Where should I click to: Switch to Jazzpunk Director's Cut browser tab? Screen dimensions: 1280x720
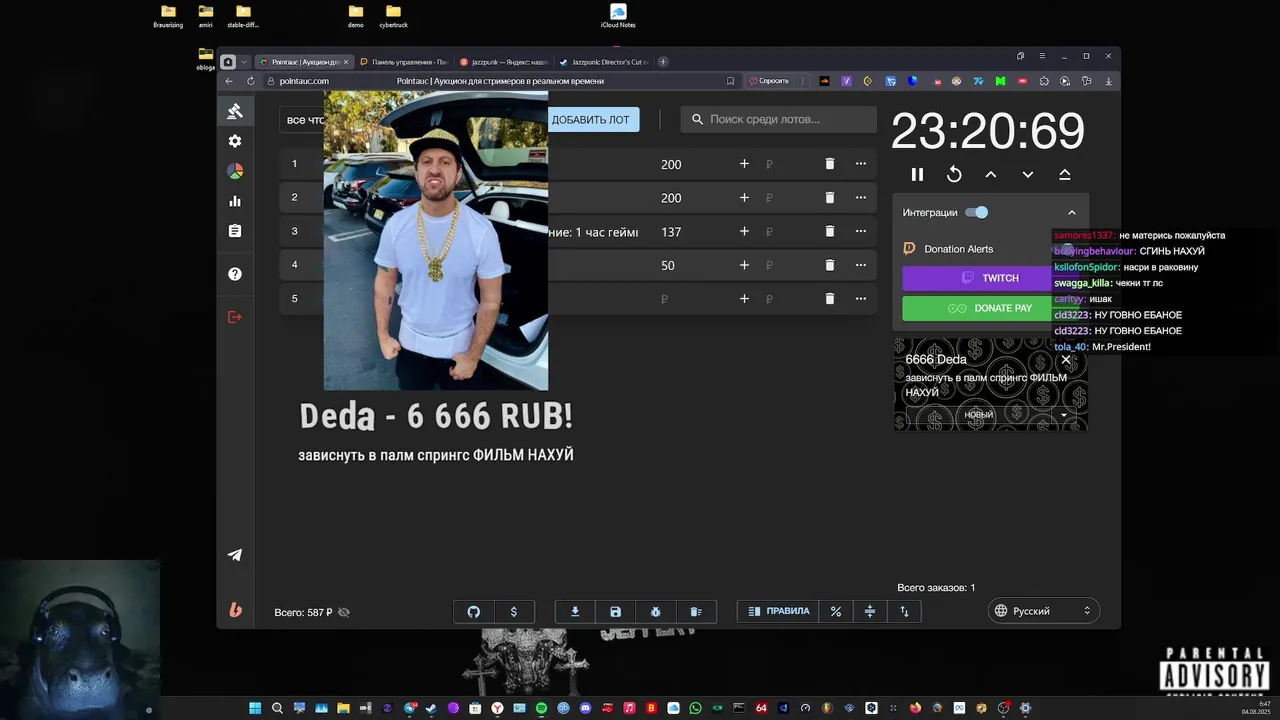pyautogui.click(x=603, y=62)
